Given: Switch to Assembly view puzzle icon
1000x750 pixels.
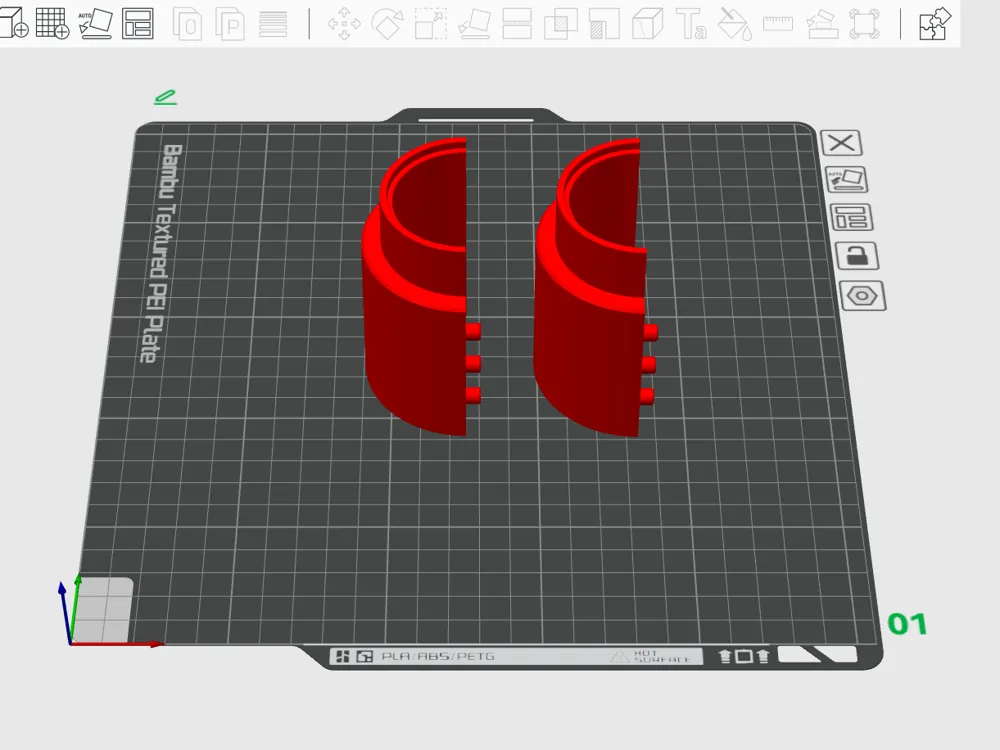Looking at the screenshot, I should point(935,24).
